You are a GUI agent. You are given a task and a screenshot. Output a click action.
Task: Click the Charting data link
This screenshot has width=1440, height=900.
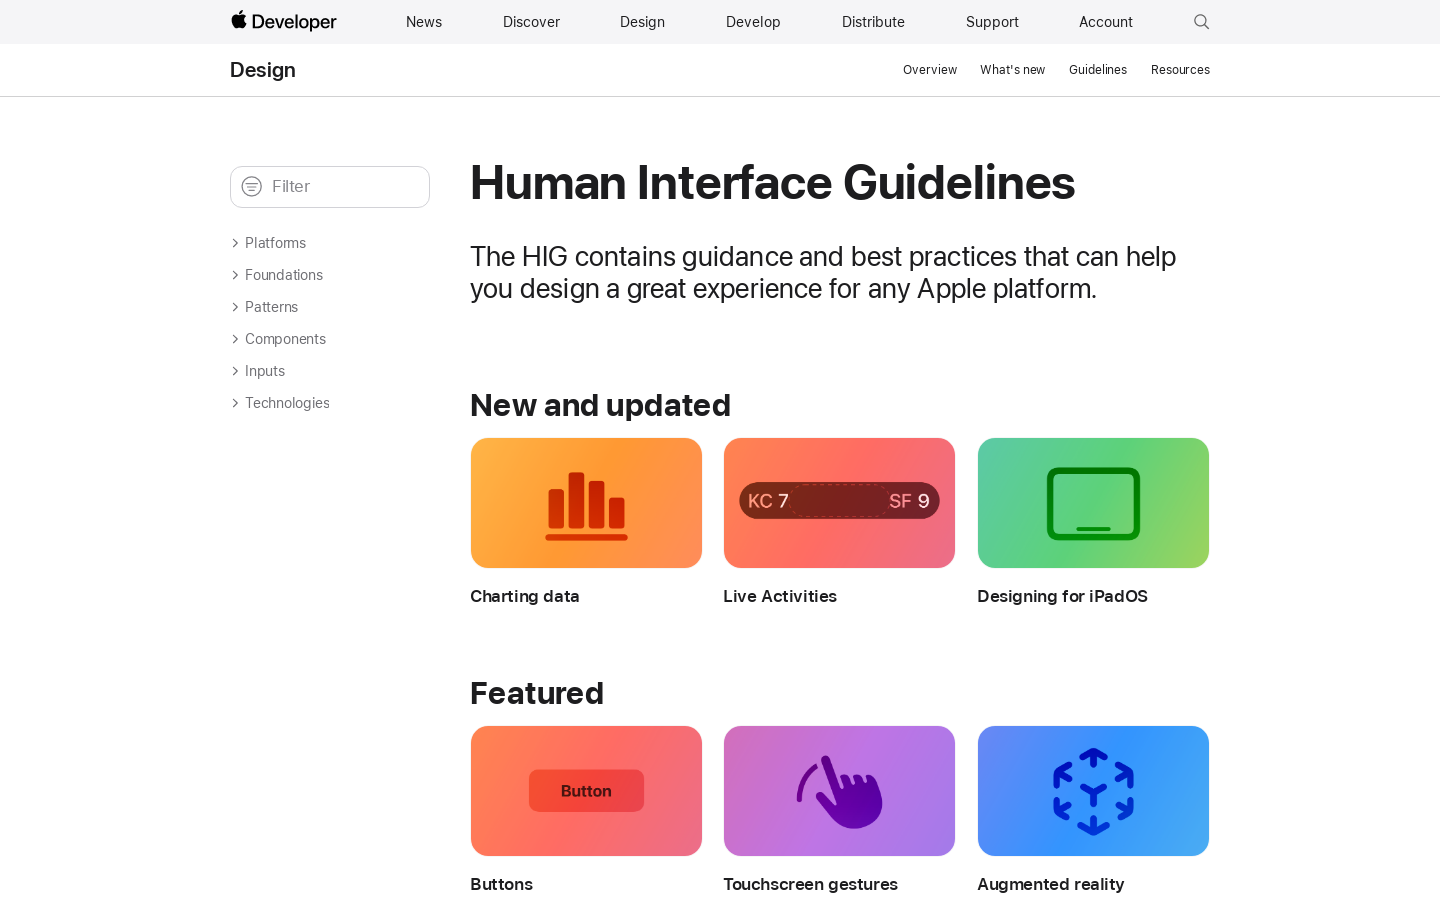click(524, 596)
